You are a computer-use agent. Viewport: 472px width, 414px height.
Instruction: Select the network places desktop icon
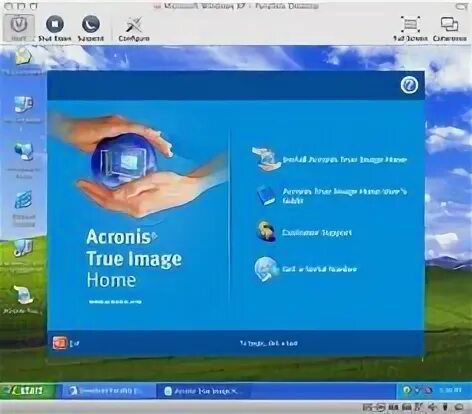pyautogui.click(x=23, y=152)
